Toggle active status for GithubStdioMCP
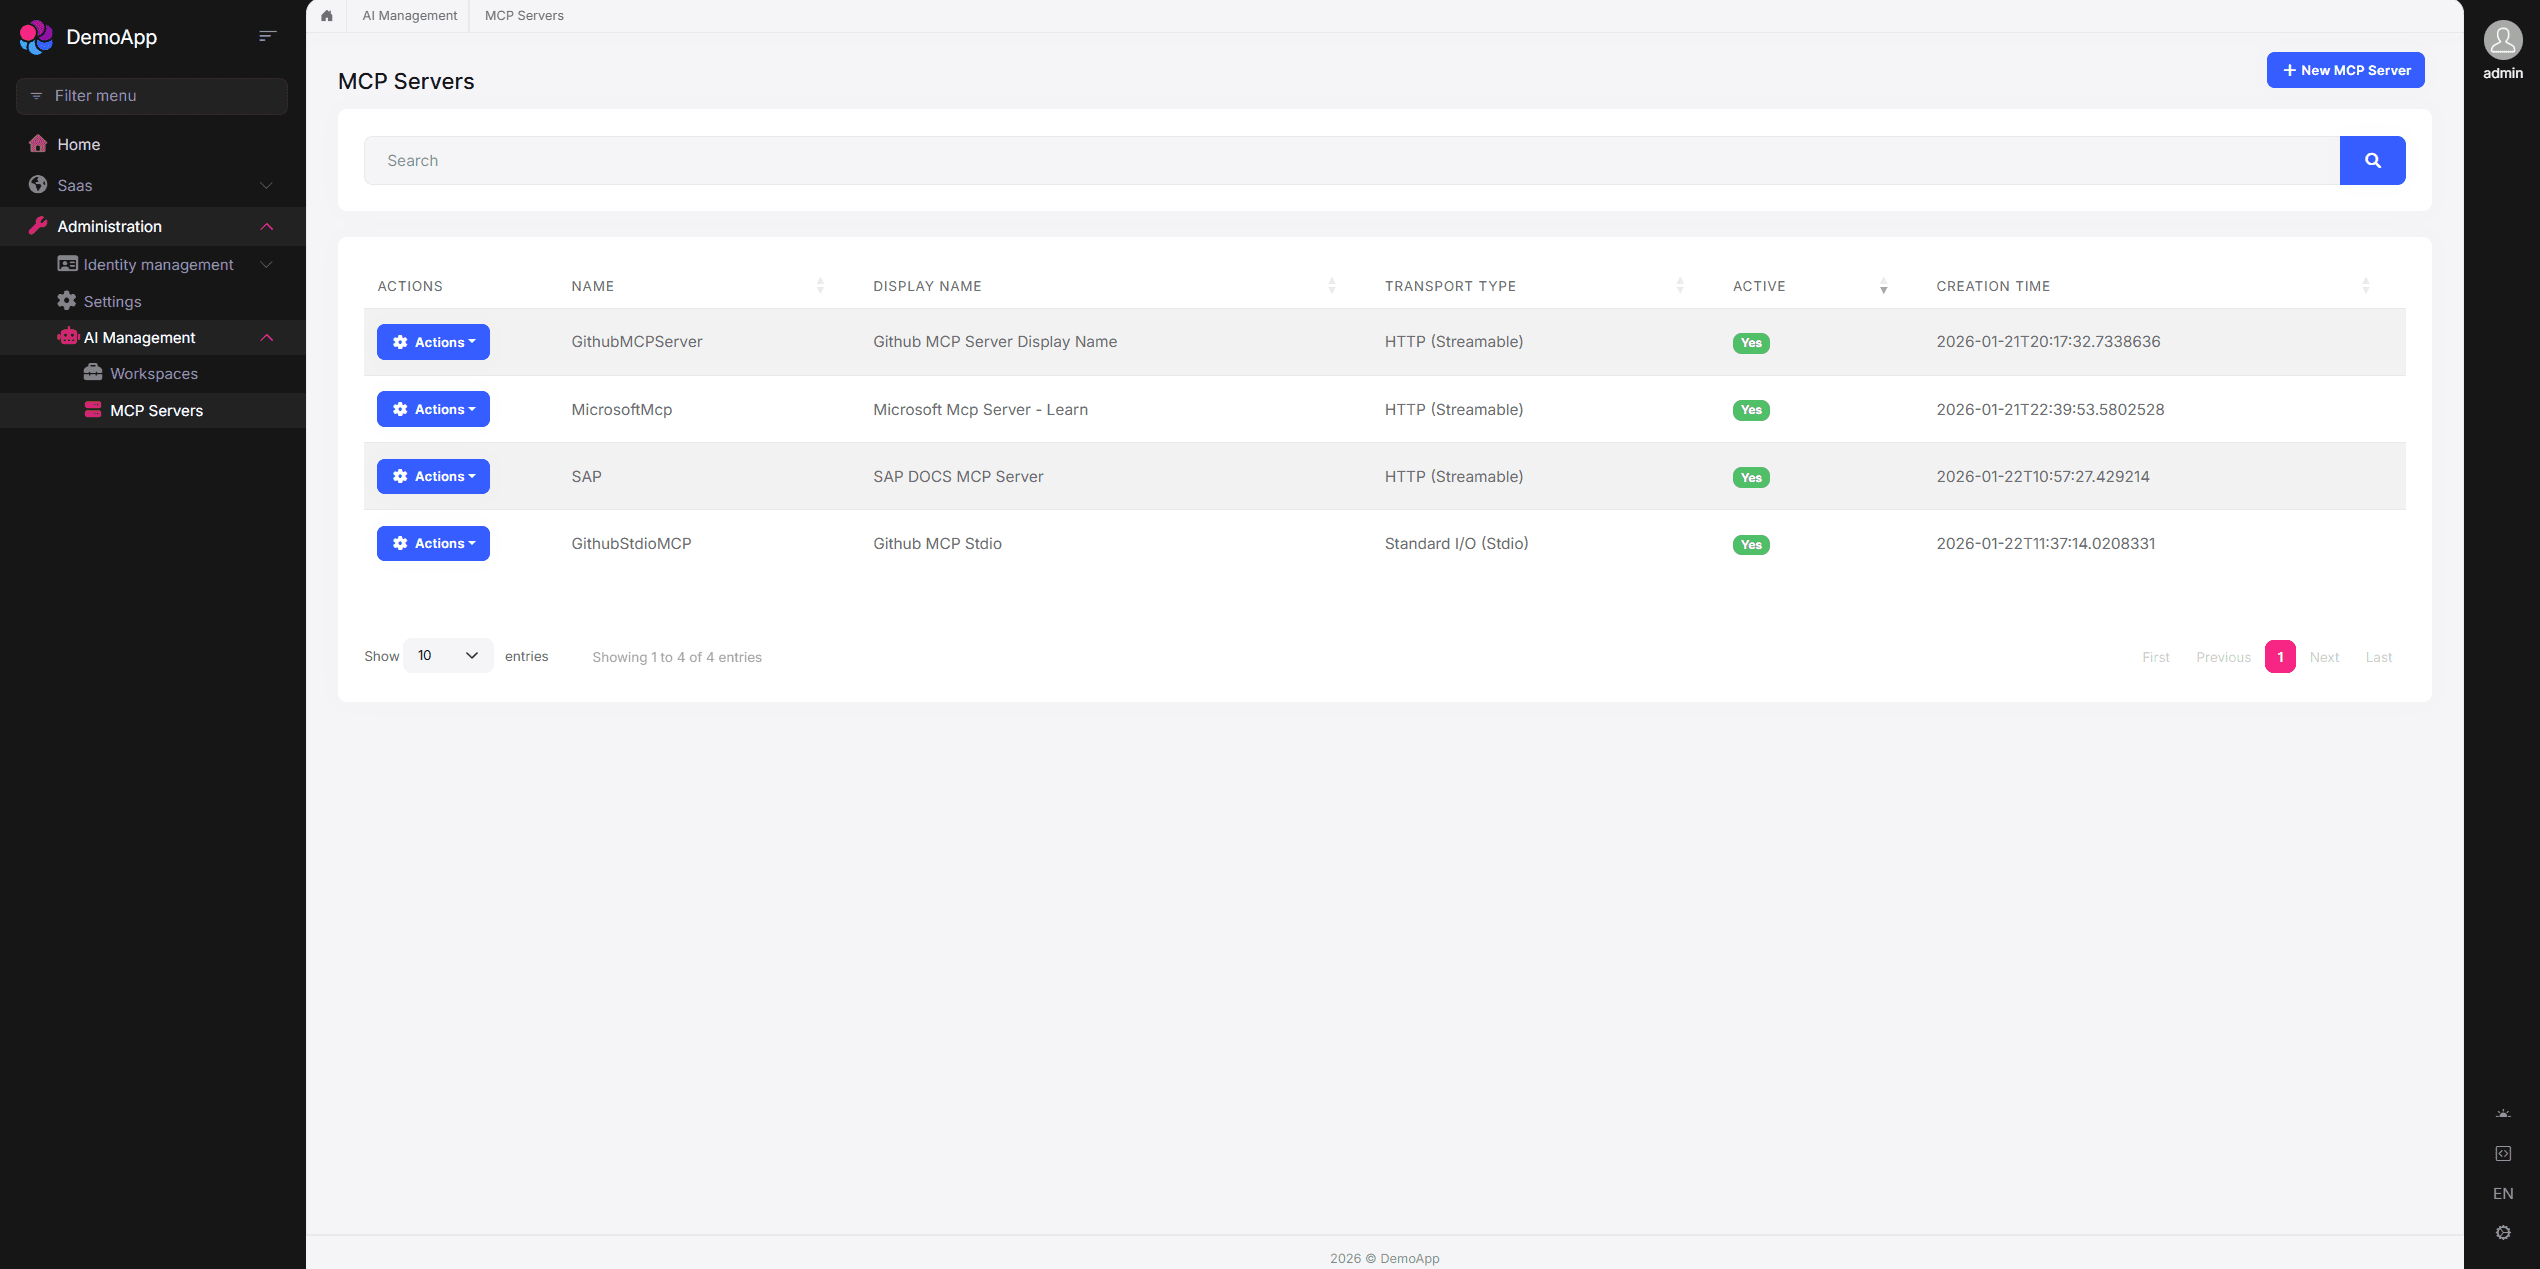2540x1269 pixels. coord(1750,544)
